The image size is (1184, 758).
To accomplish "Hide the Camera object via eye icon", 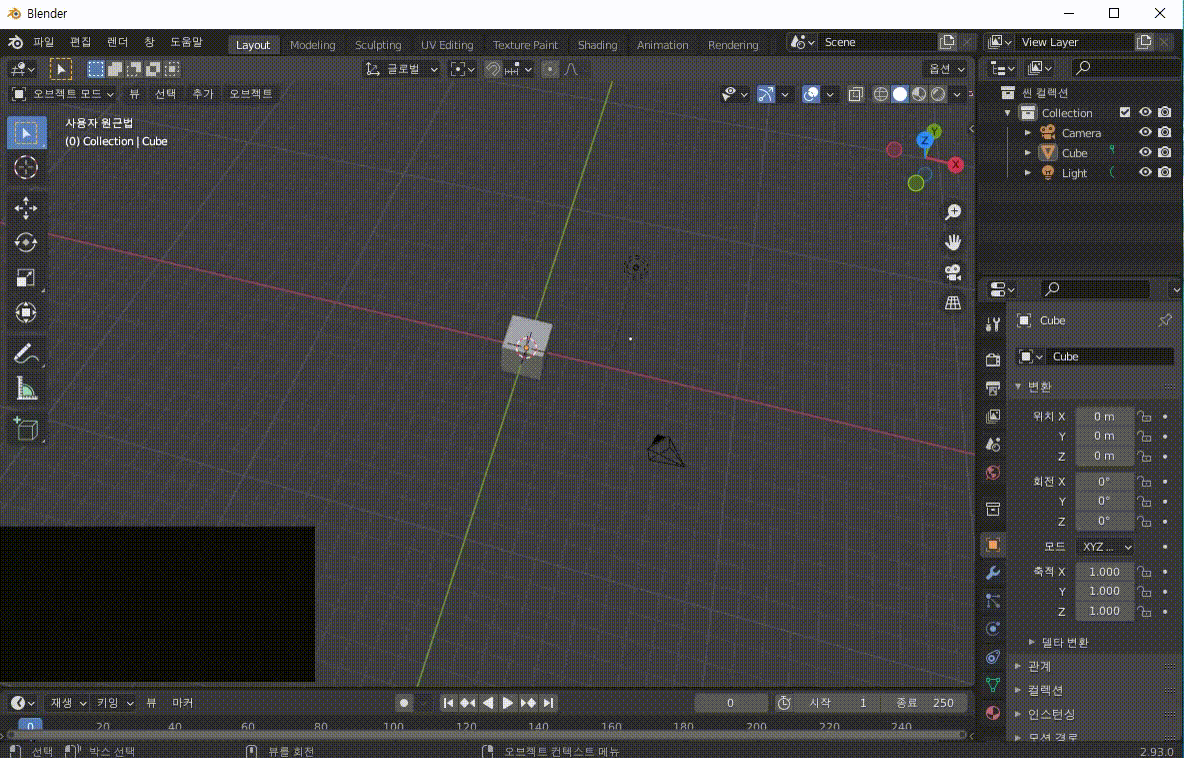I will click(1145, 133).
